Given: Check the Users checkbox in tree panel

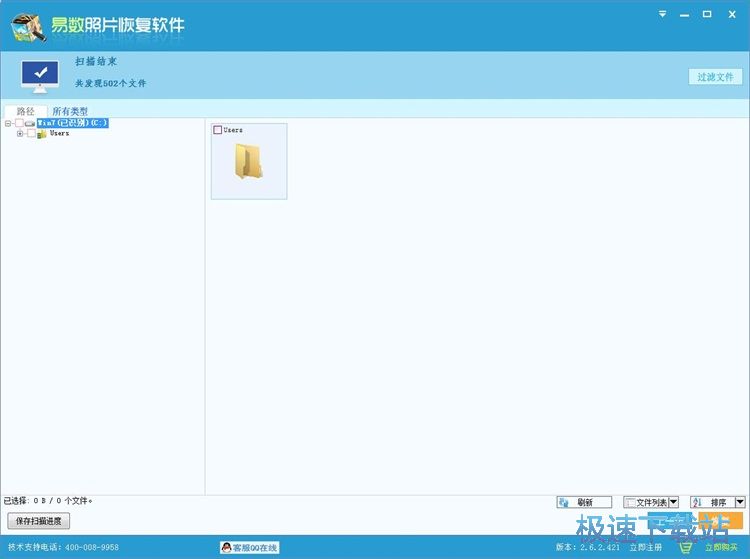Looking at the screenshot, I should point(31,133).
